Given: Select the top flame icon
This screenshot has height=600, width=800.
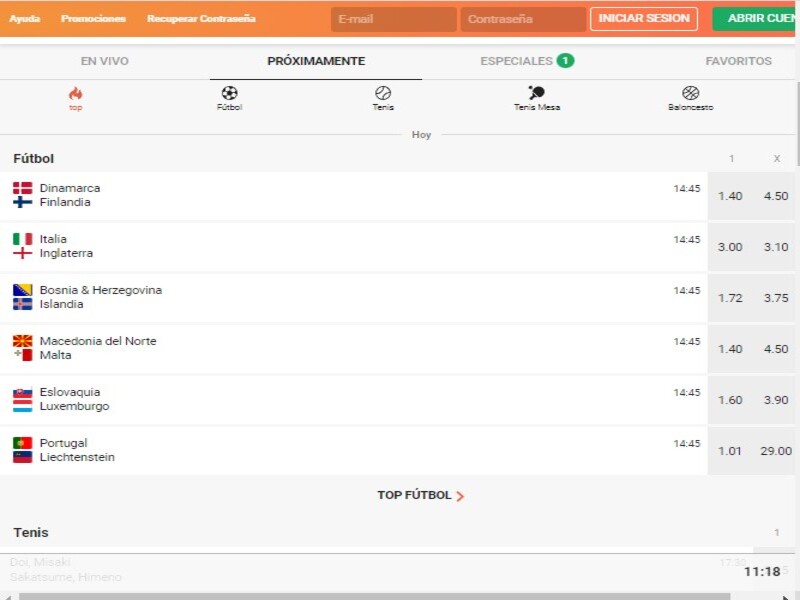Looking at the screenshot, I should (75, 93).
